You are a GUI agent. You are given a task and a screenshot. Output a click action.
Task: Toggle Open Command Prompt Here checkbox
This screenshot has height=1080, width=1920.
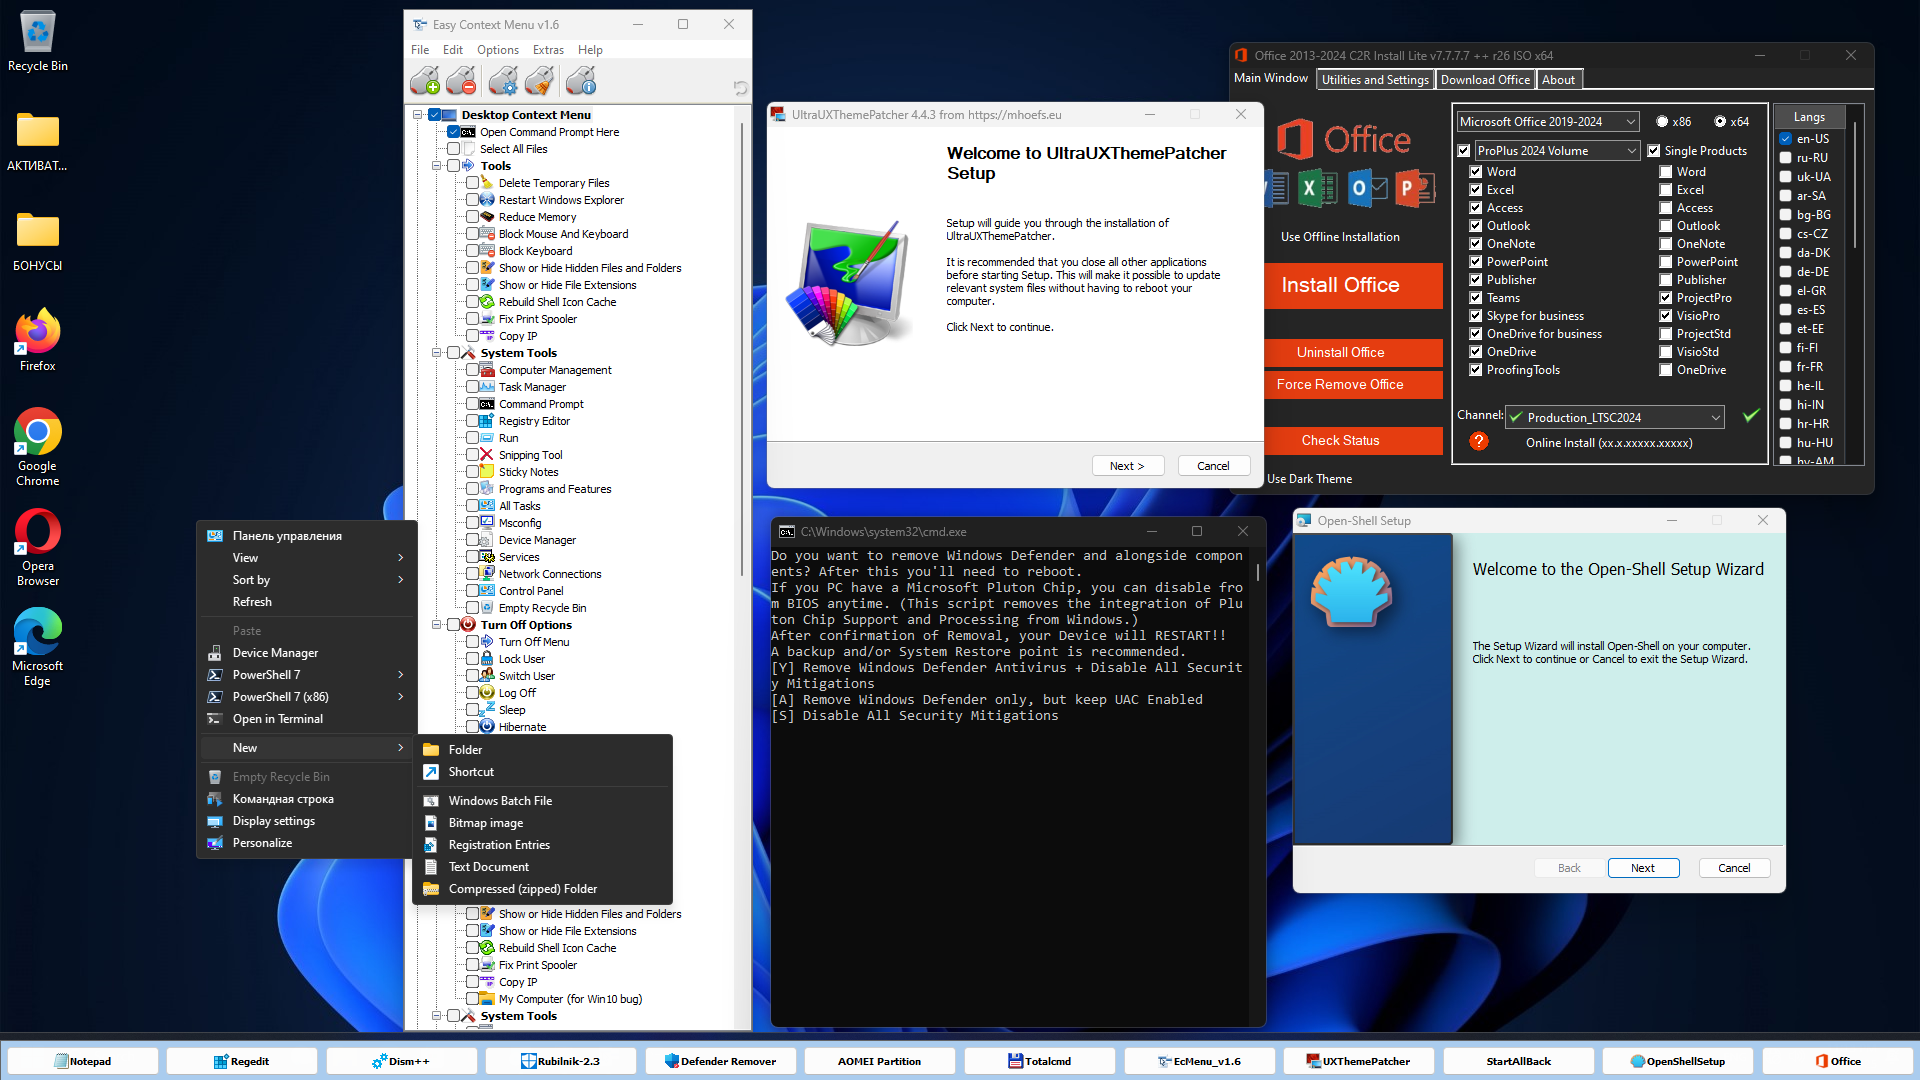453,132
